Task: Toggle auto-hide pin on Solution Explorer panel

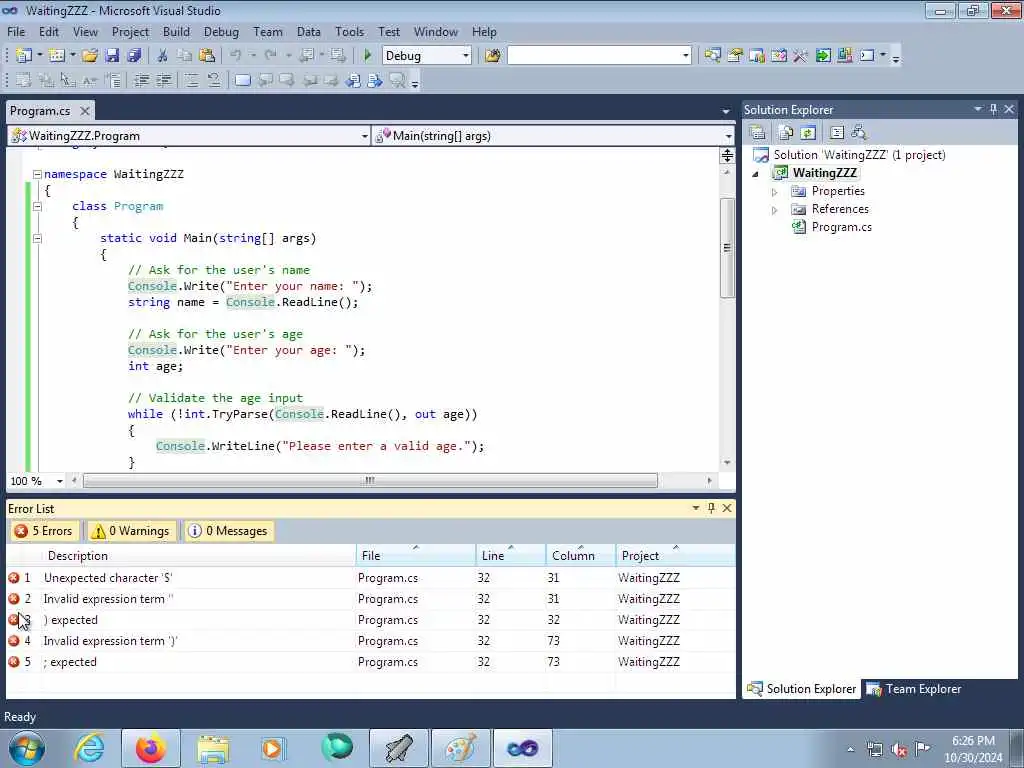Action: pyautogui.click(x=993, y=110)
